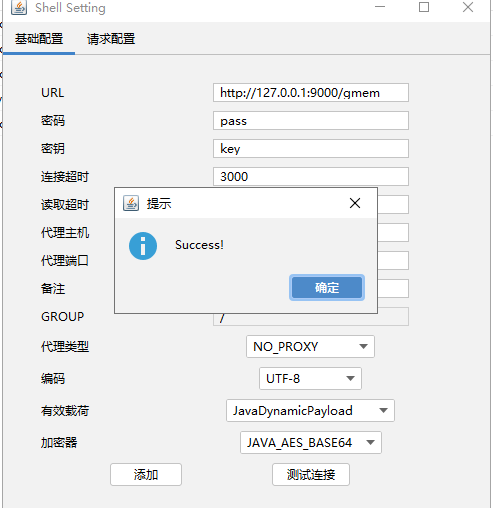
Task: Expand the JAVA_AES_BASE64 encryptor dropdown
Action: pyautogui.click(x=311, y=443)
